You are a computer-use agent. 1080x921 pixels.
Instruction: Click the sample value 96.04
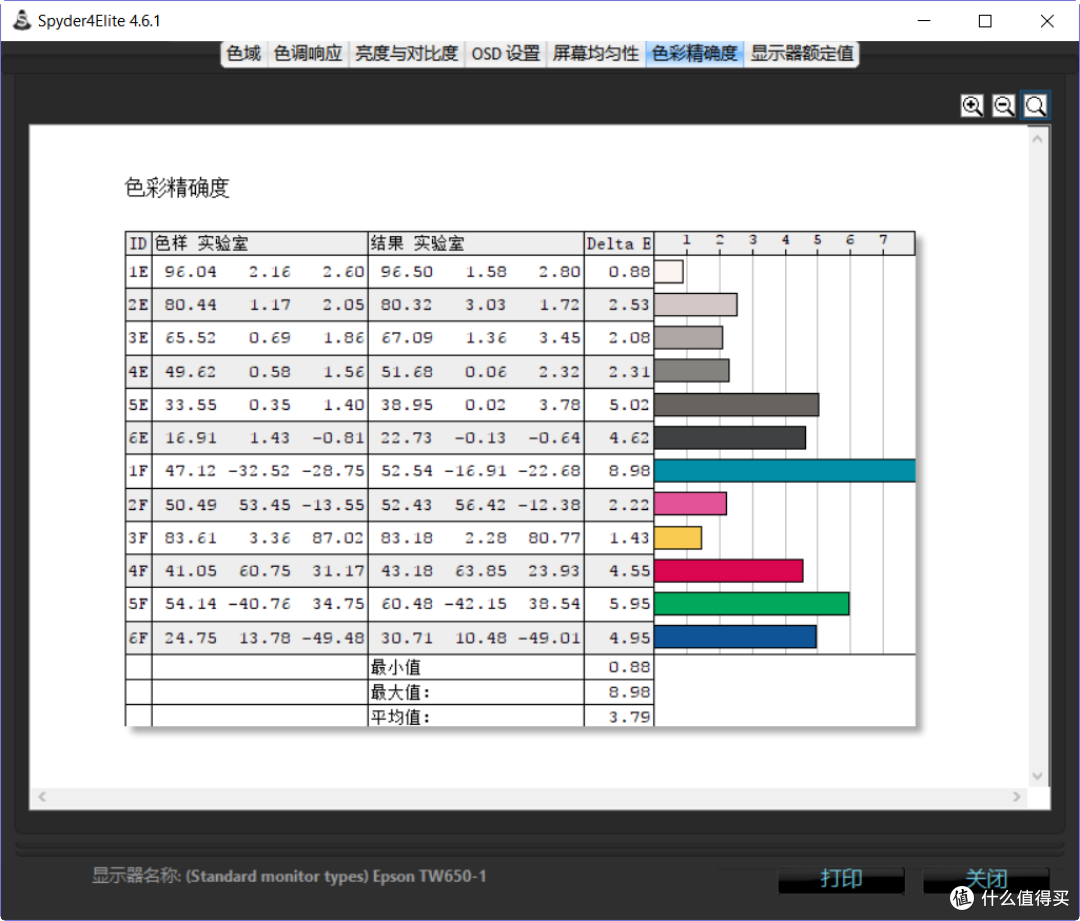[x=191, y=272]
